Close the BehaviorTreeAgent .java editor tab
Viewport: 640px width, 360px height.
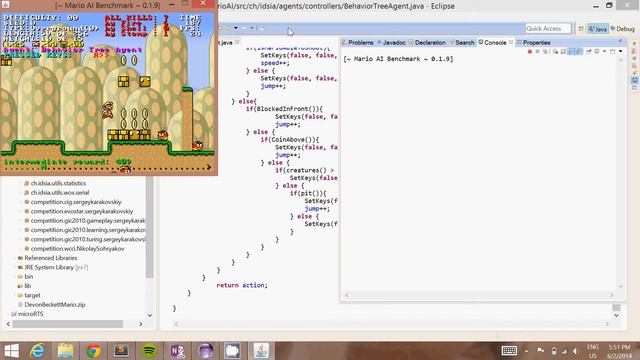click(x=237, y=42)
